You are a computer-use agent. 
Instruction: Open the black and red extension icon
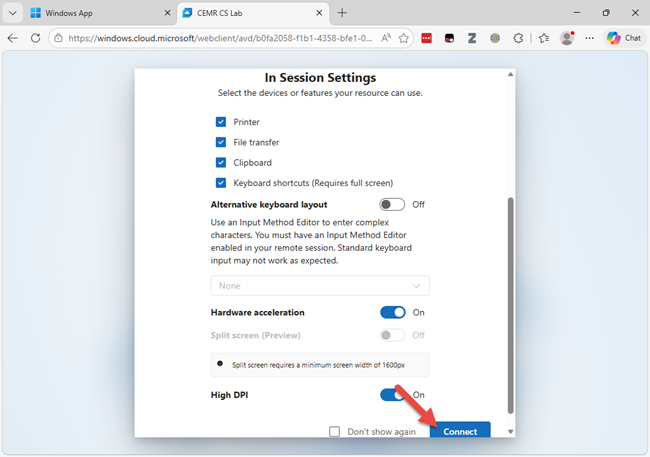tap(449, 38)
